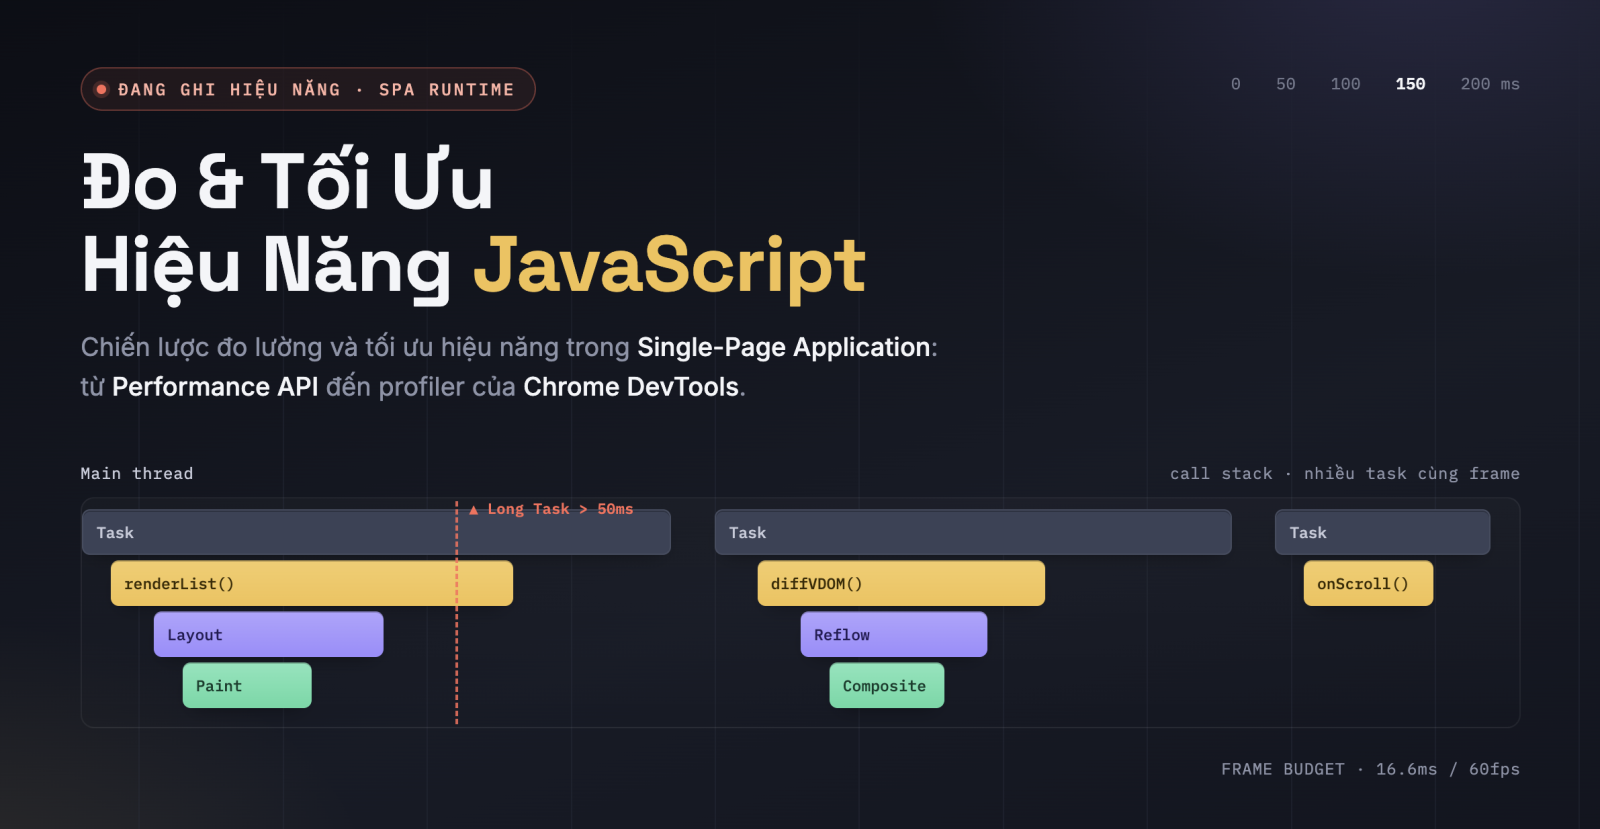
Task: Select the purple Layout block
Action: (x=268, y=634)
